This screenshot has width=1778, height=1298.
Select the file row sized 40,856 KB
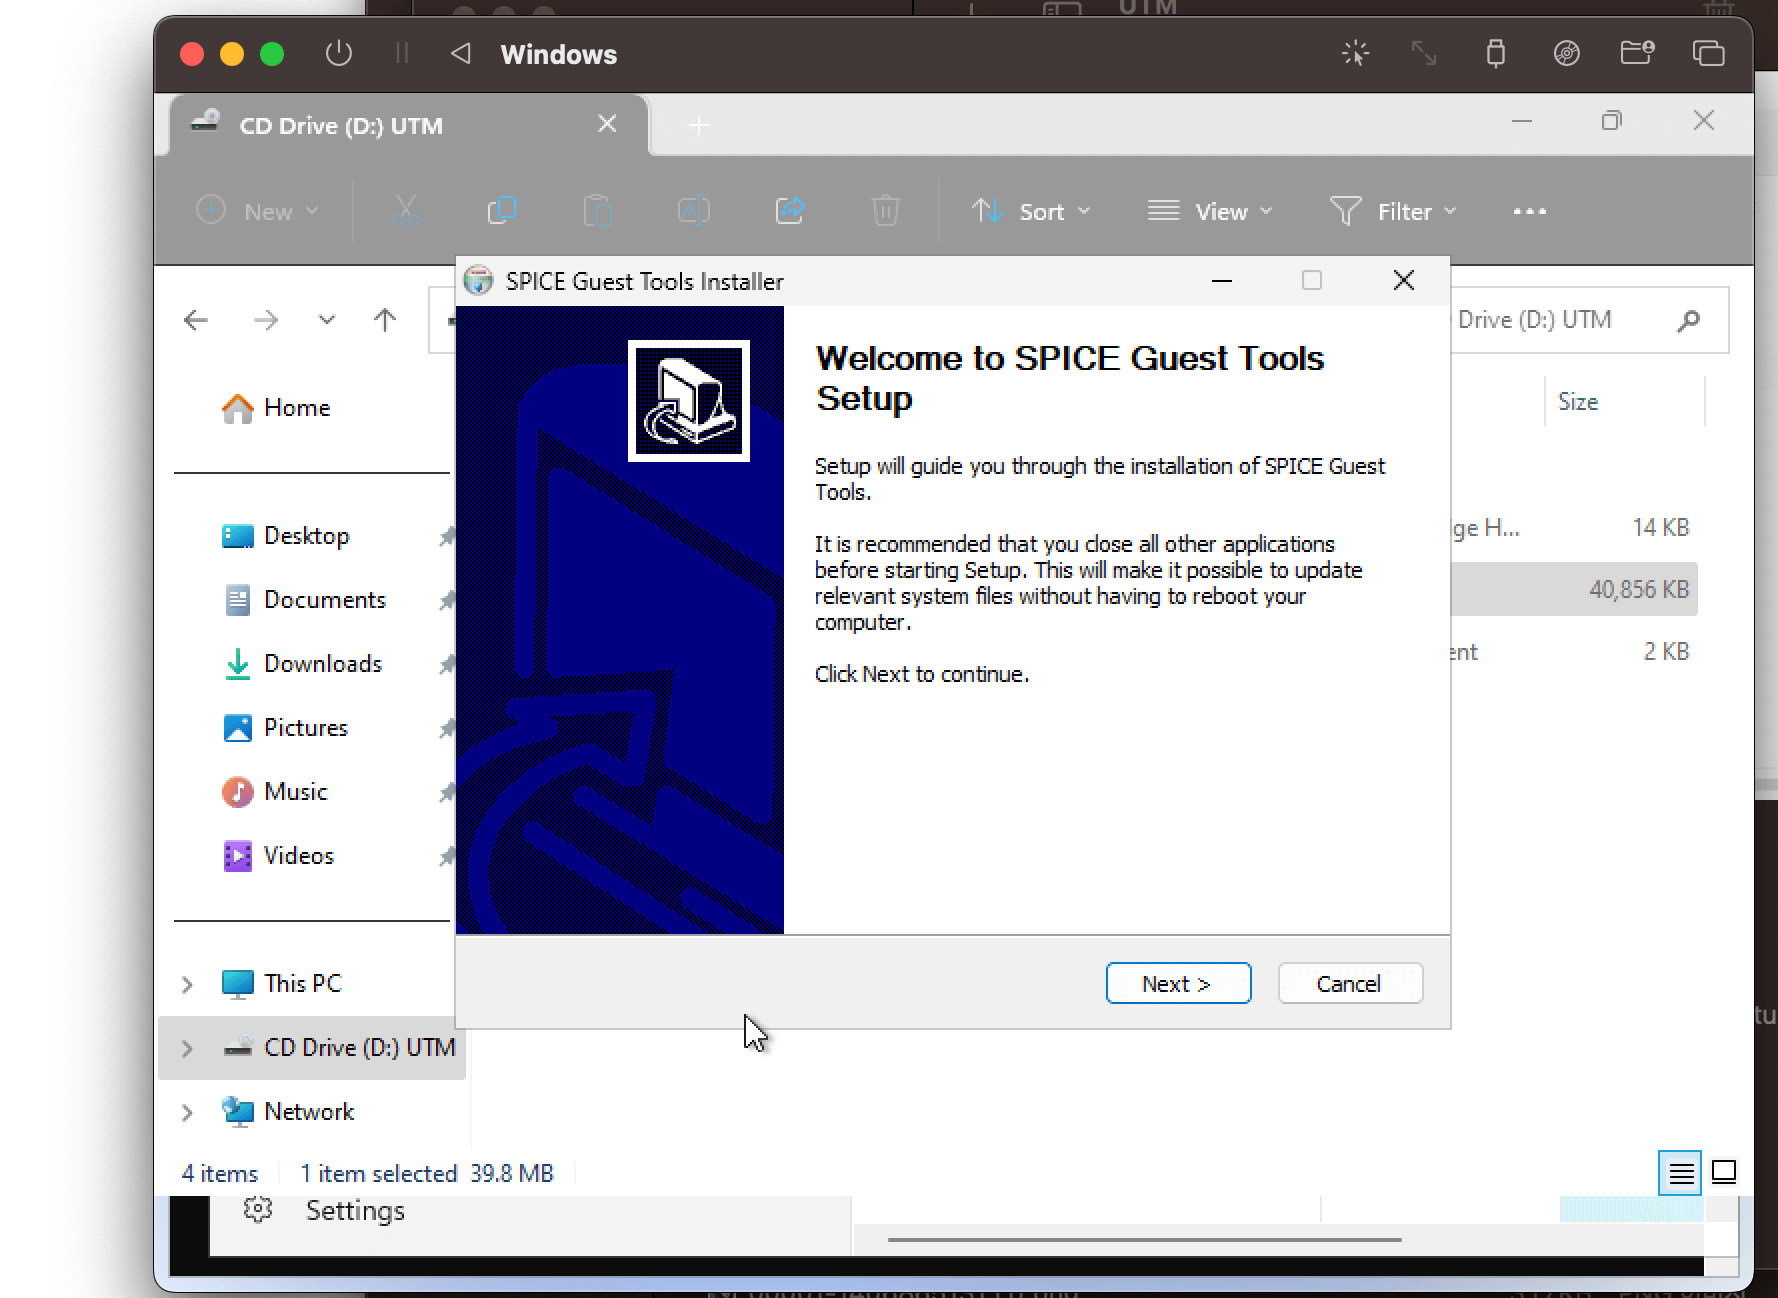click(1575, 589)
